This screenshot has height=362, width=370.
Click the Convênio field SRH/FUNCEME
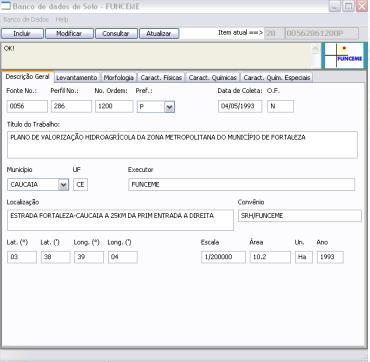coord(300,216)
